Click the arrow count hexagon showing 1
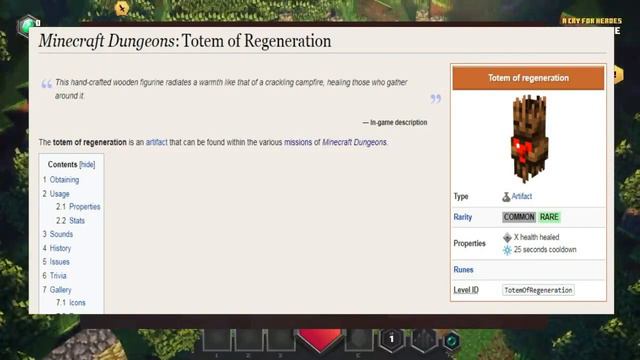 click(x=392, y=339)
